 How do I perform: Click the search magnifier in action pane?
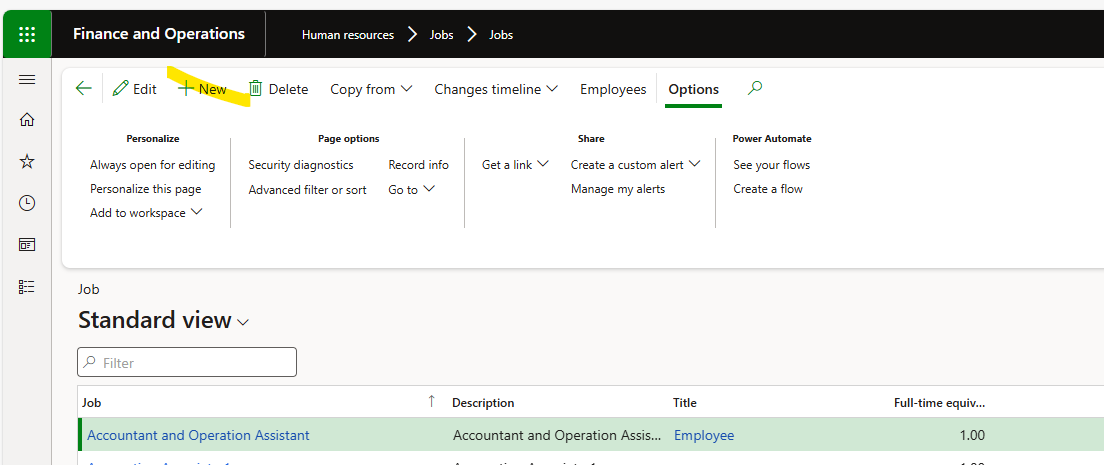click(x=755, y=88)
